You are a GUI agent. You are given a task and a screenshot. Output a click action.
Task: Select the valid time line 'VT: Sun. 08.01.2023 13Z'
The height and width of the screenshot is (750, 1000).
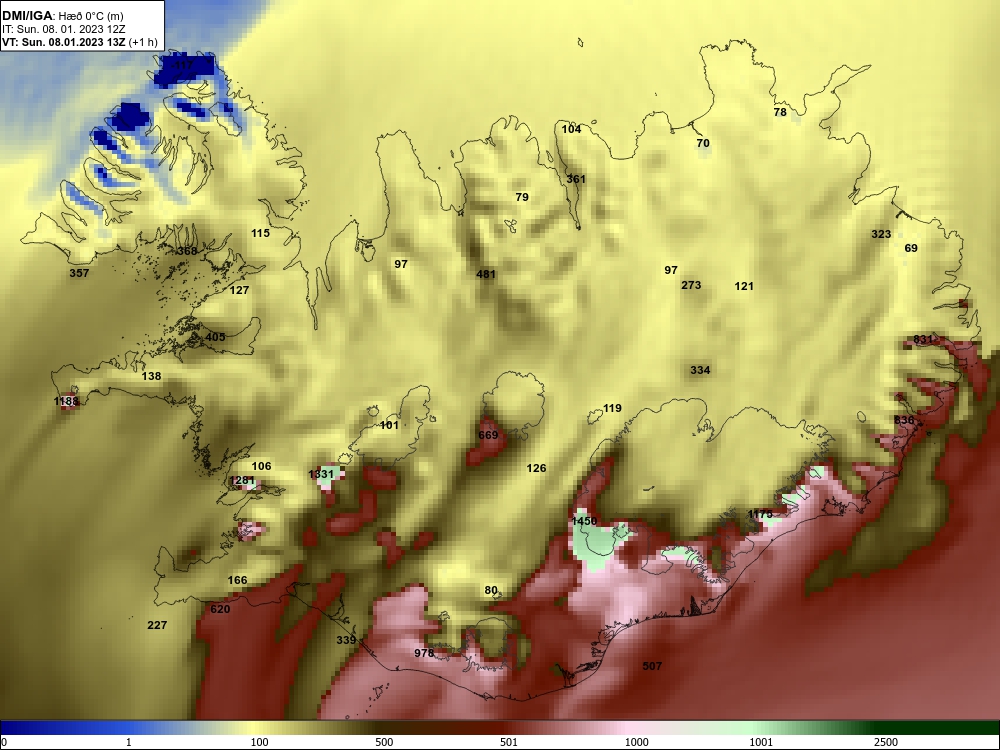[x=65, y=42]
